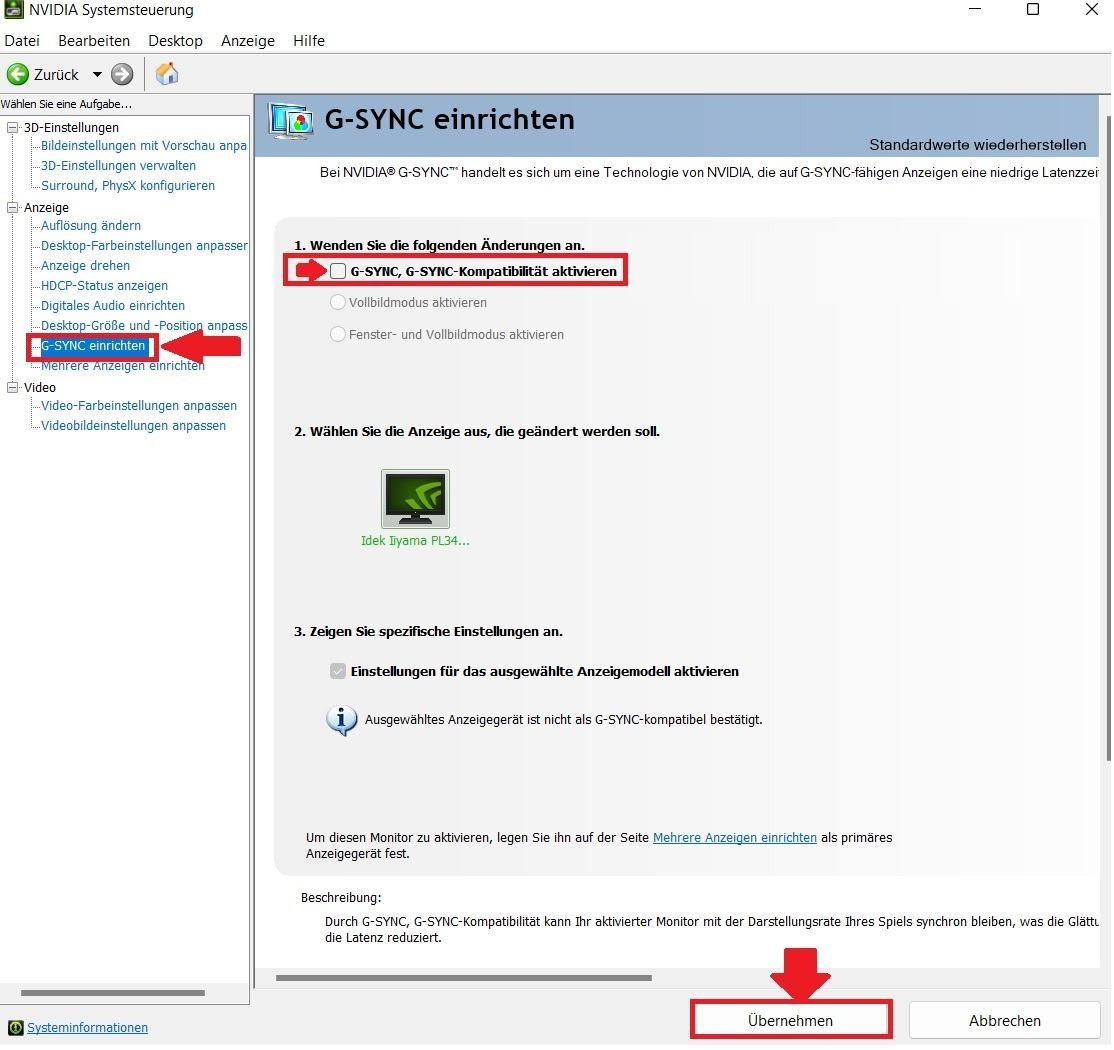
Task: Select Vollbildmodus aktivieren radio button
Action: coord(338,303)
